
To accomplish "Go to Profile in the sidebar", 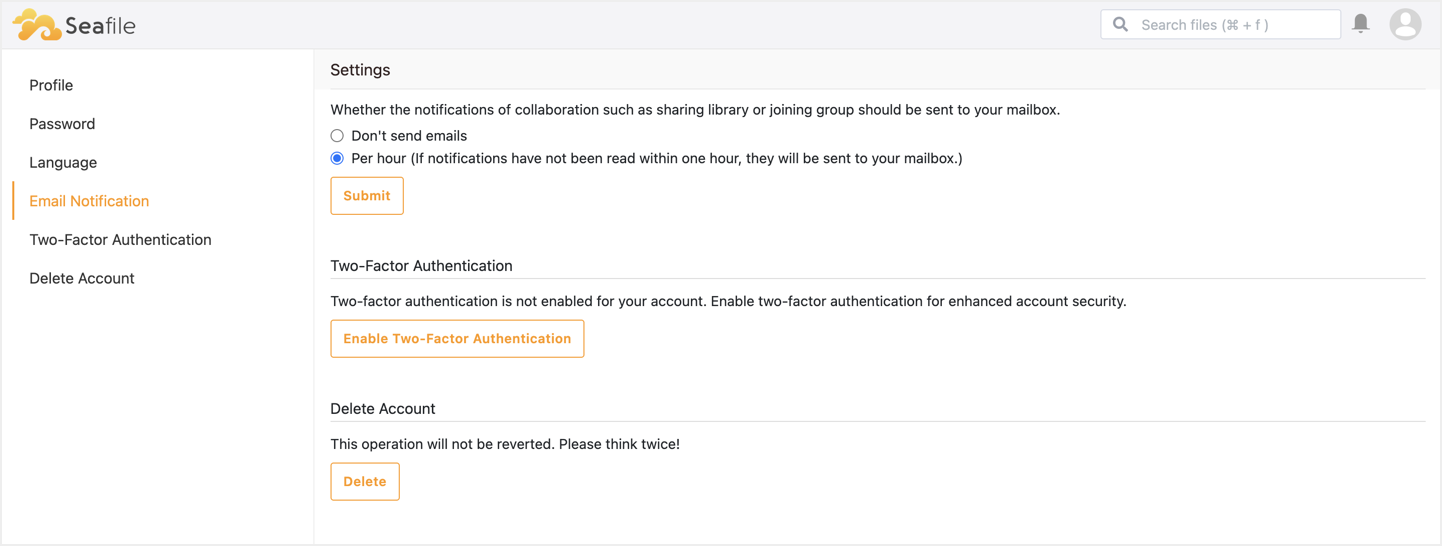I will click(x=51, y=85).
